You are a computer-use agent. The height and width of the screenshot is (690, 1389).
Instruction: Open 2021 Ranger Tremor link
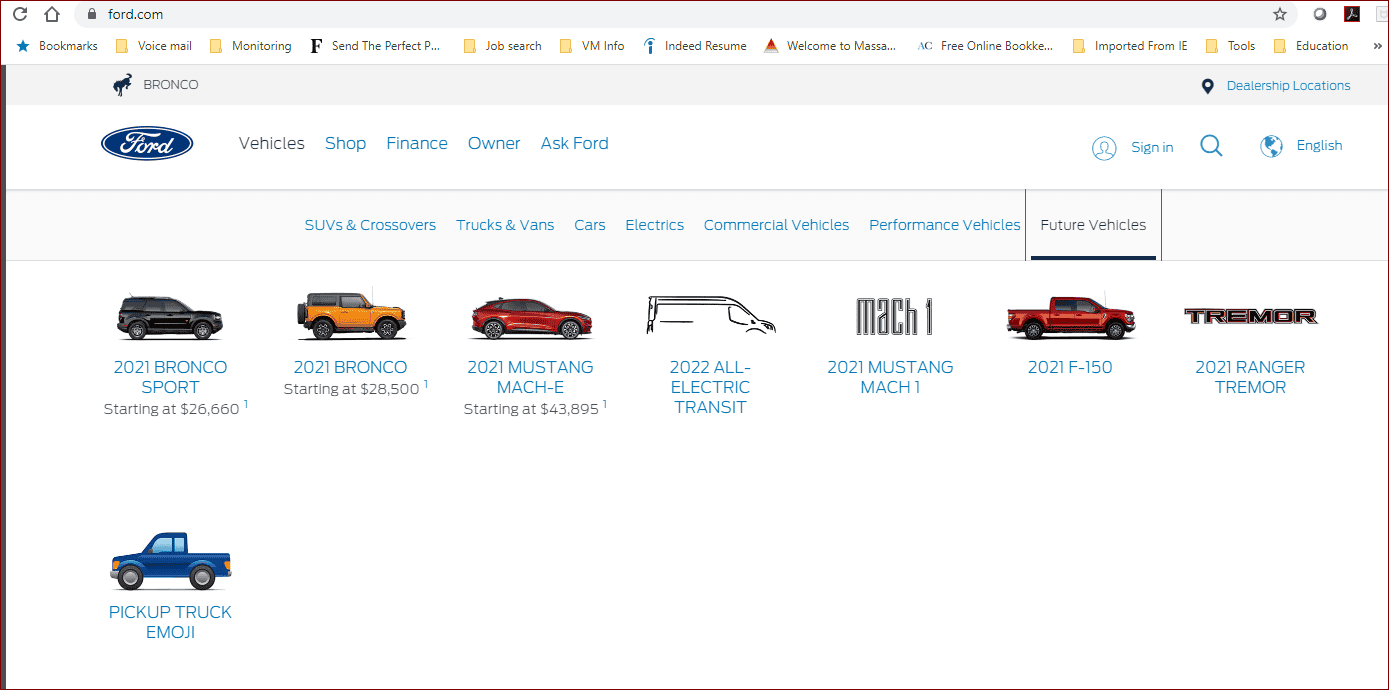[x=1250, y=377]
